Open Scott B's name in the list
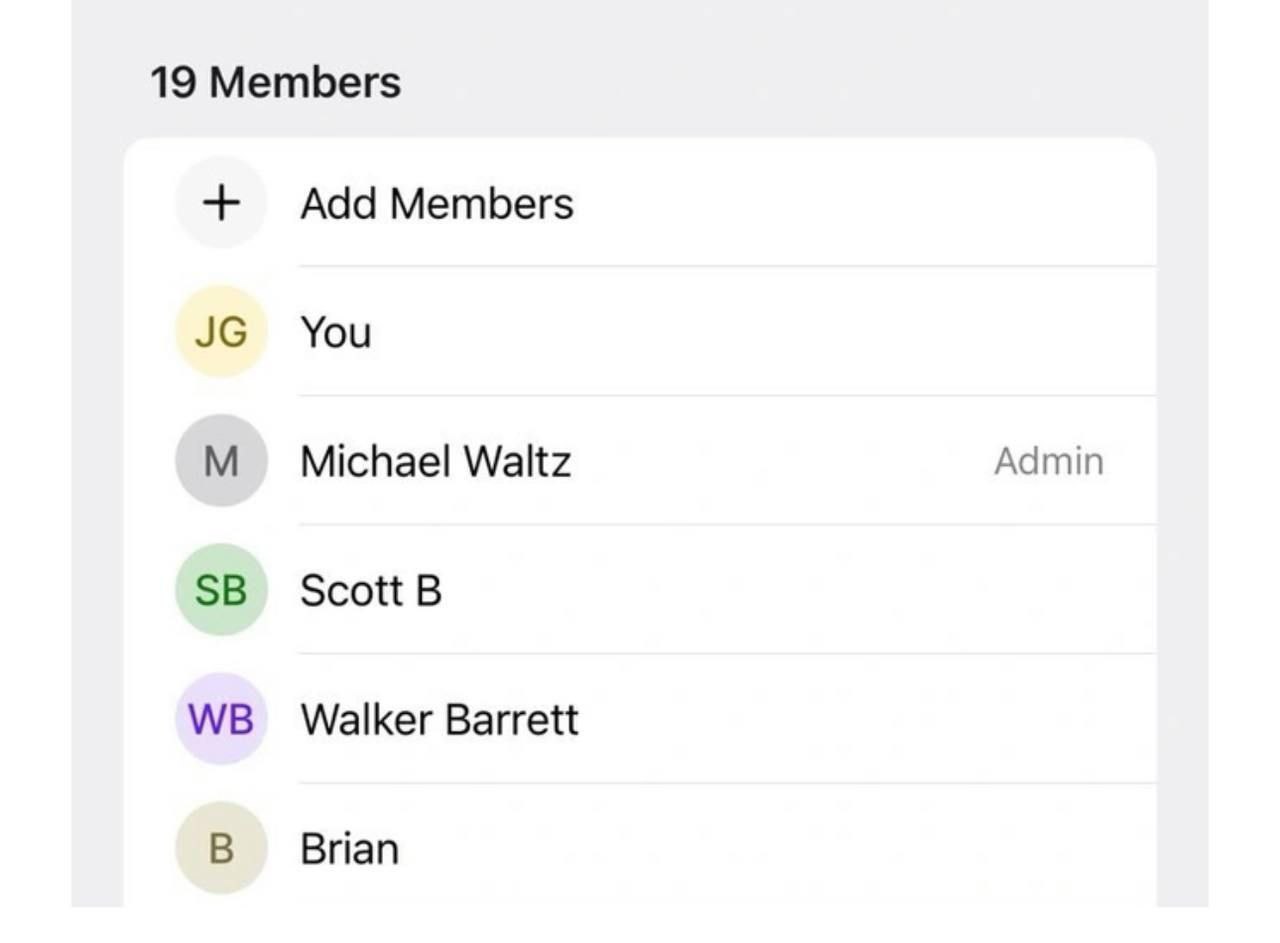This screenshot has height=943, width=1280. click(371, 591)
